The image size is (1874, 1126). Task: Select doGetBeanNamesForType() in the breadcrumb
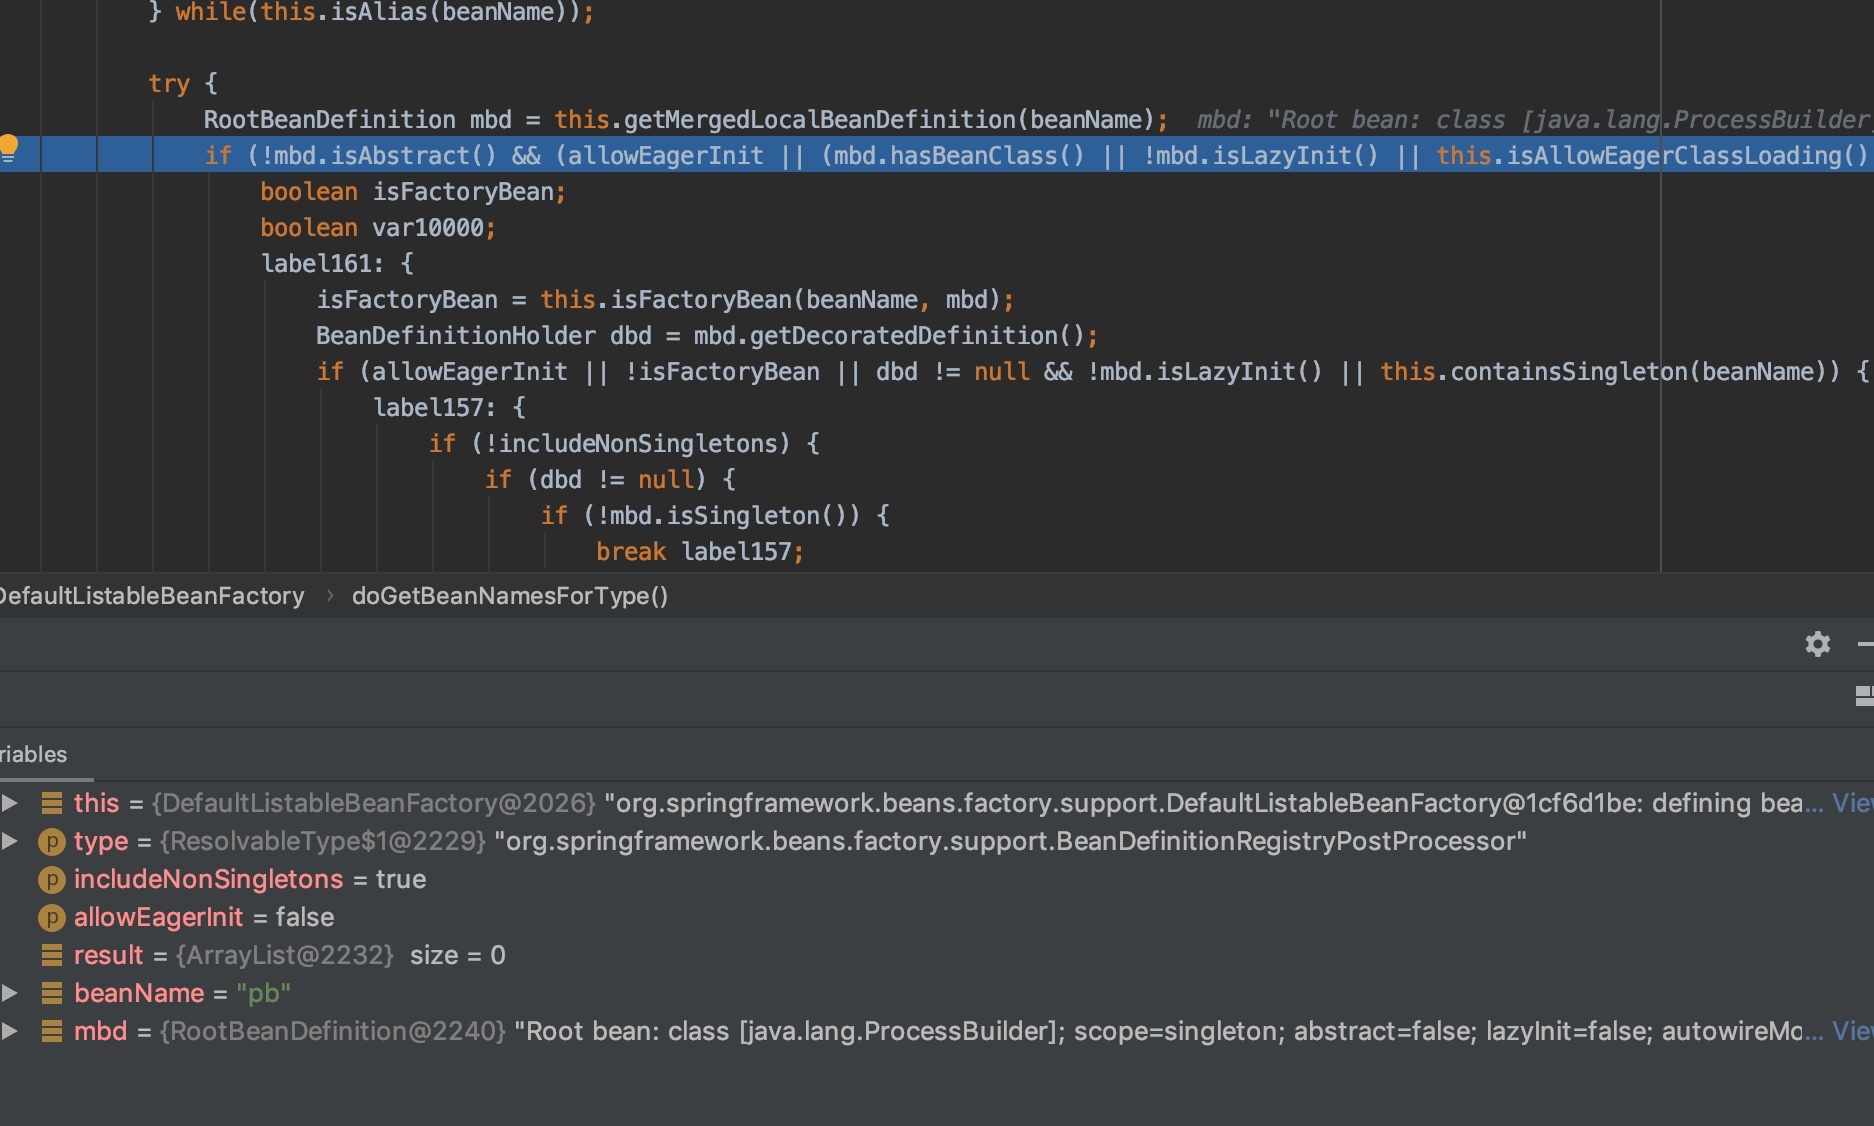pos(509,597)
